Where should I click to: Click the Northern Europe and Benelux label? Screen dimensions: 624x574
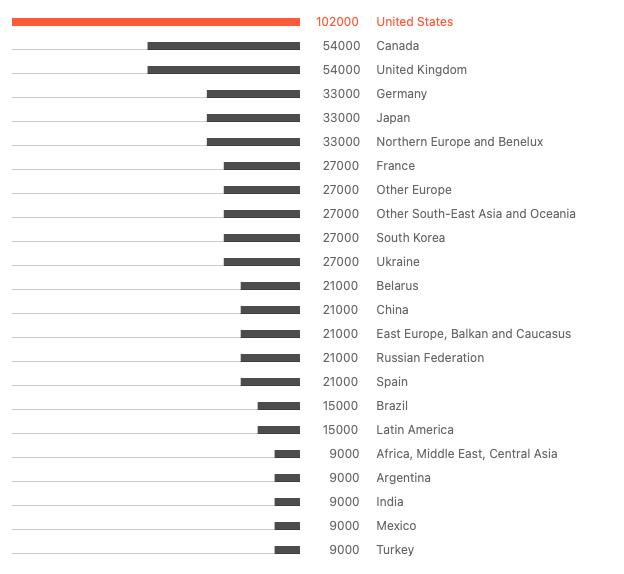459,142
